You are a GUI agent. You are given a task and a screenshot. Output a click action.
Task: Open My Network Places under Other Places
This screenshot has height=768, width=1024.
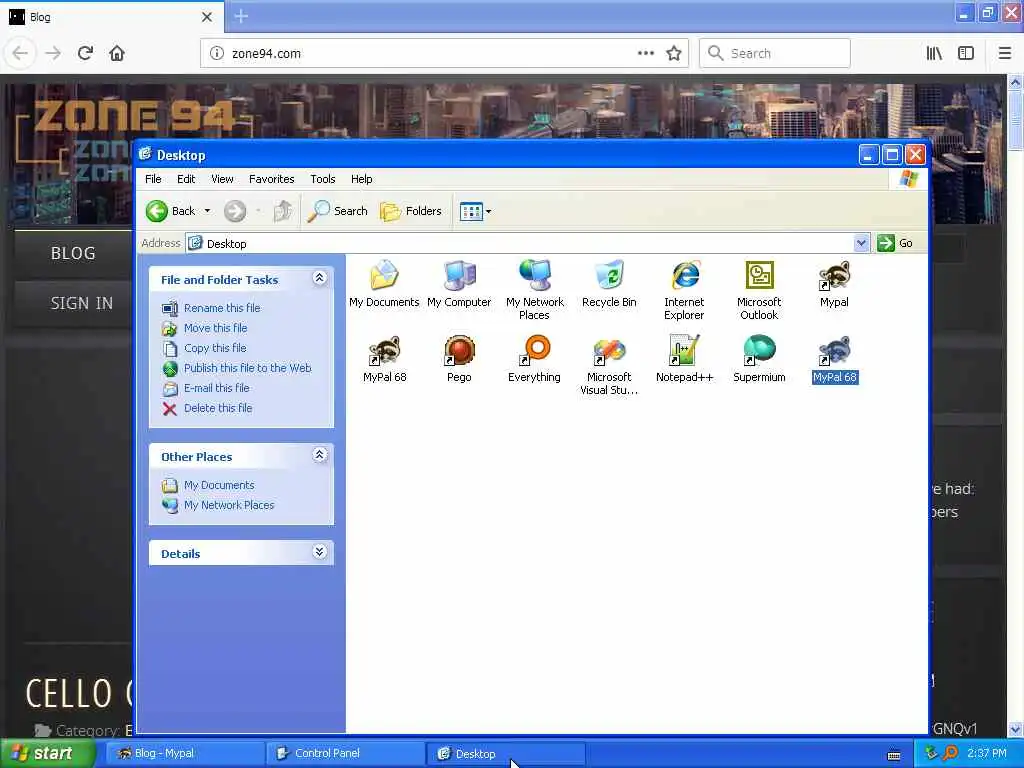pos(229,505)
